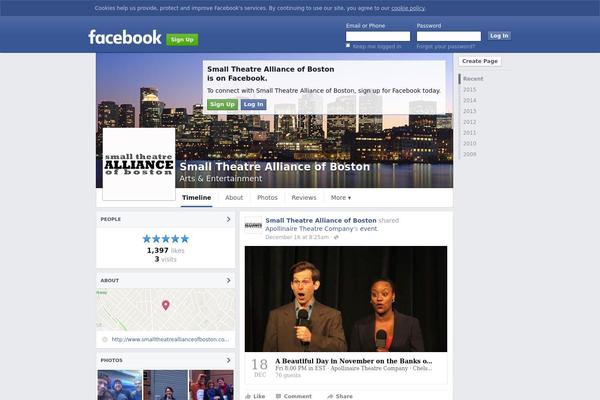Click Small Theatre Alliance of Boston post author
The height and width of the screenshot is (400, 600).
(x=321, y=220)
